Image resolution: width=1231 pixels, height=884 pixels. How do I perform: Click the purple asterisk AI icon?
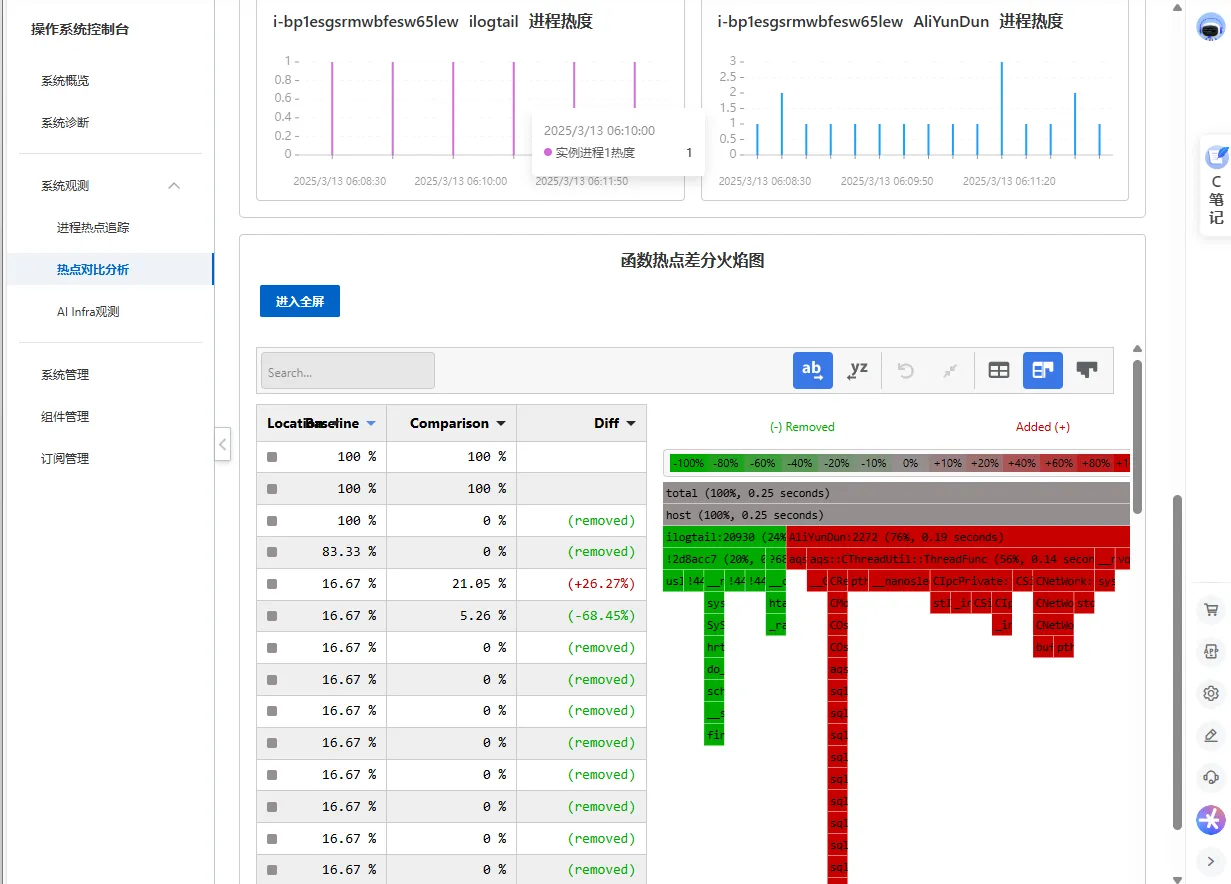coord(1211,820)
